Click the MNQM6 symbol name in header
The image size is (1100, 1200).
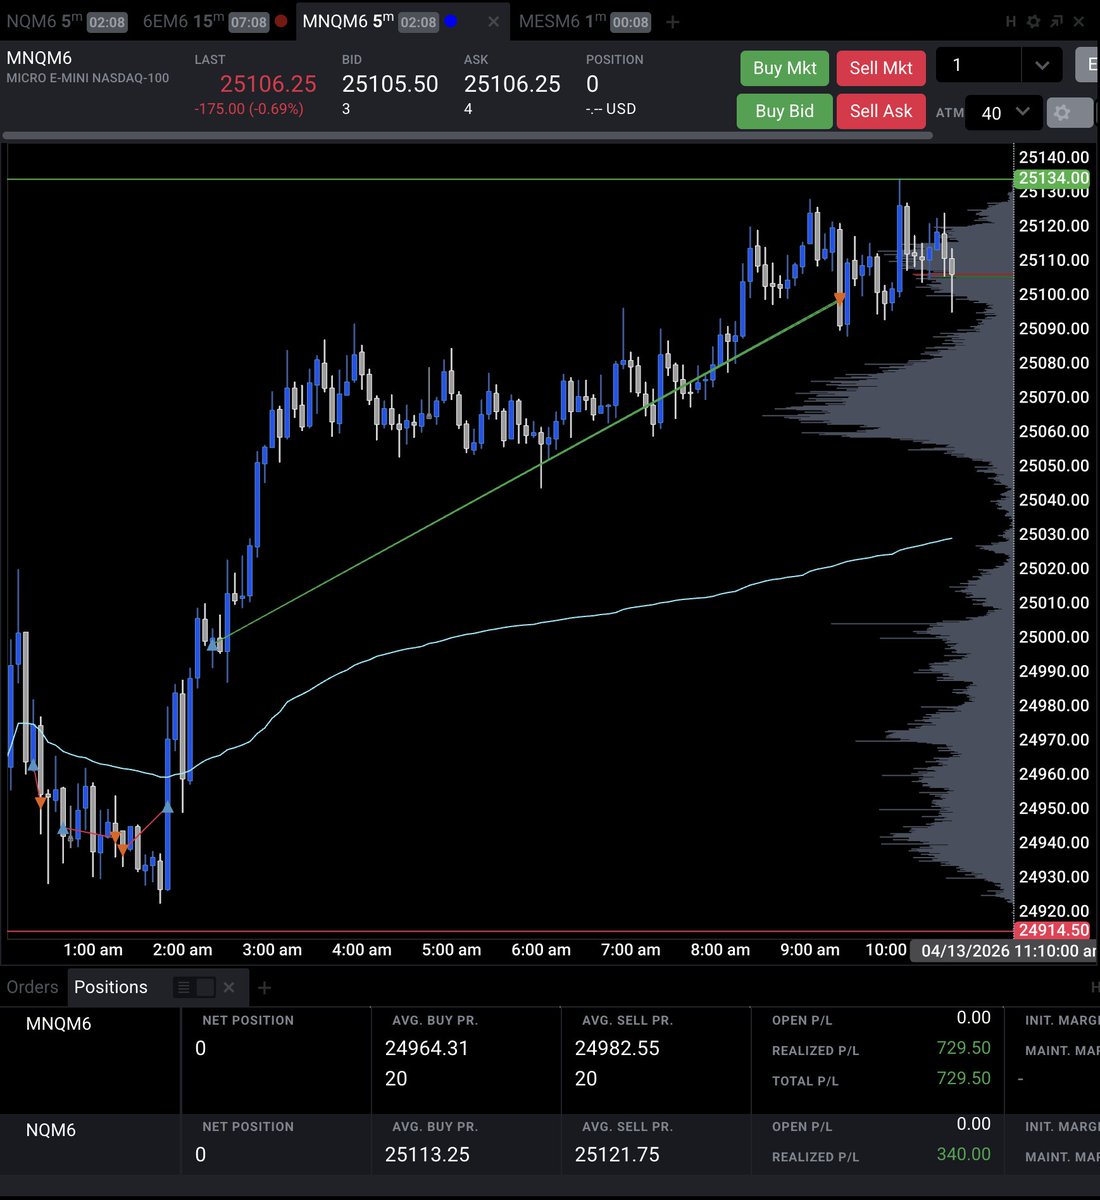[x=39, y=58]
